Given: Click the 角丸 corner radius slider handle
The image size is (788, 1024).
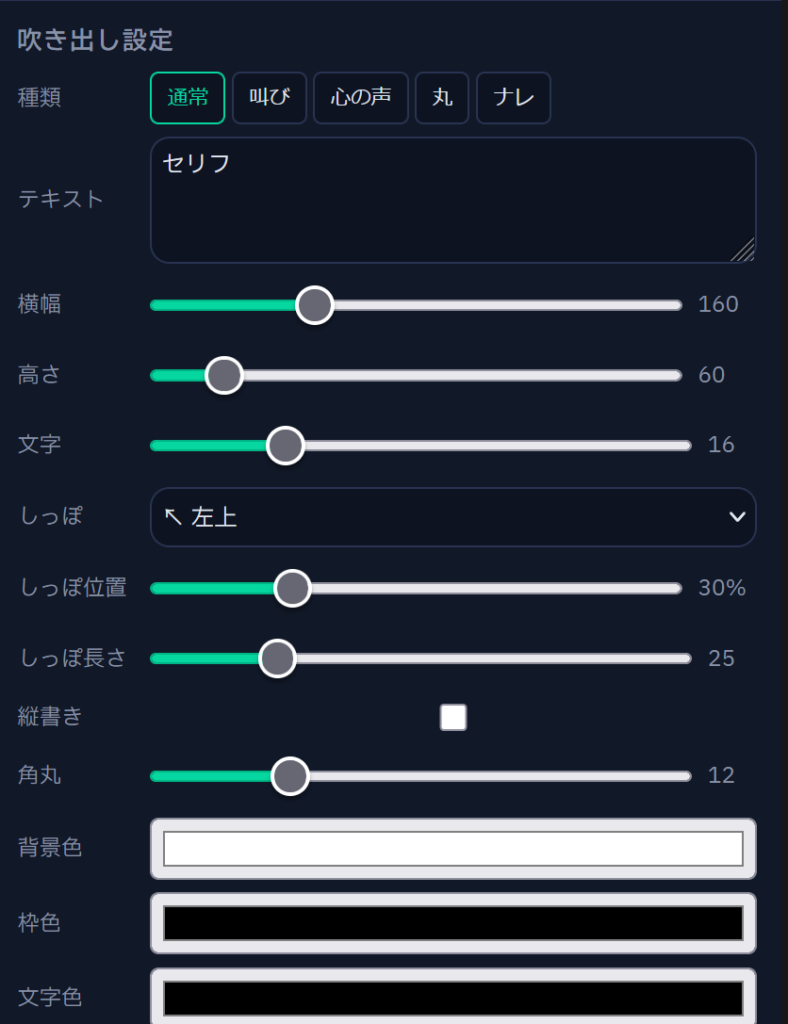Looking at the screenshot, I should [x=290, y=775].
